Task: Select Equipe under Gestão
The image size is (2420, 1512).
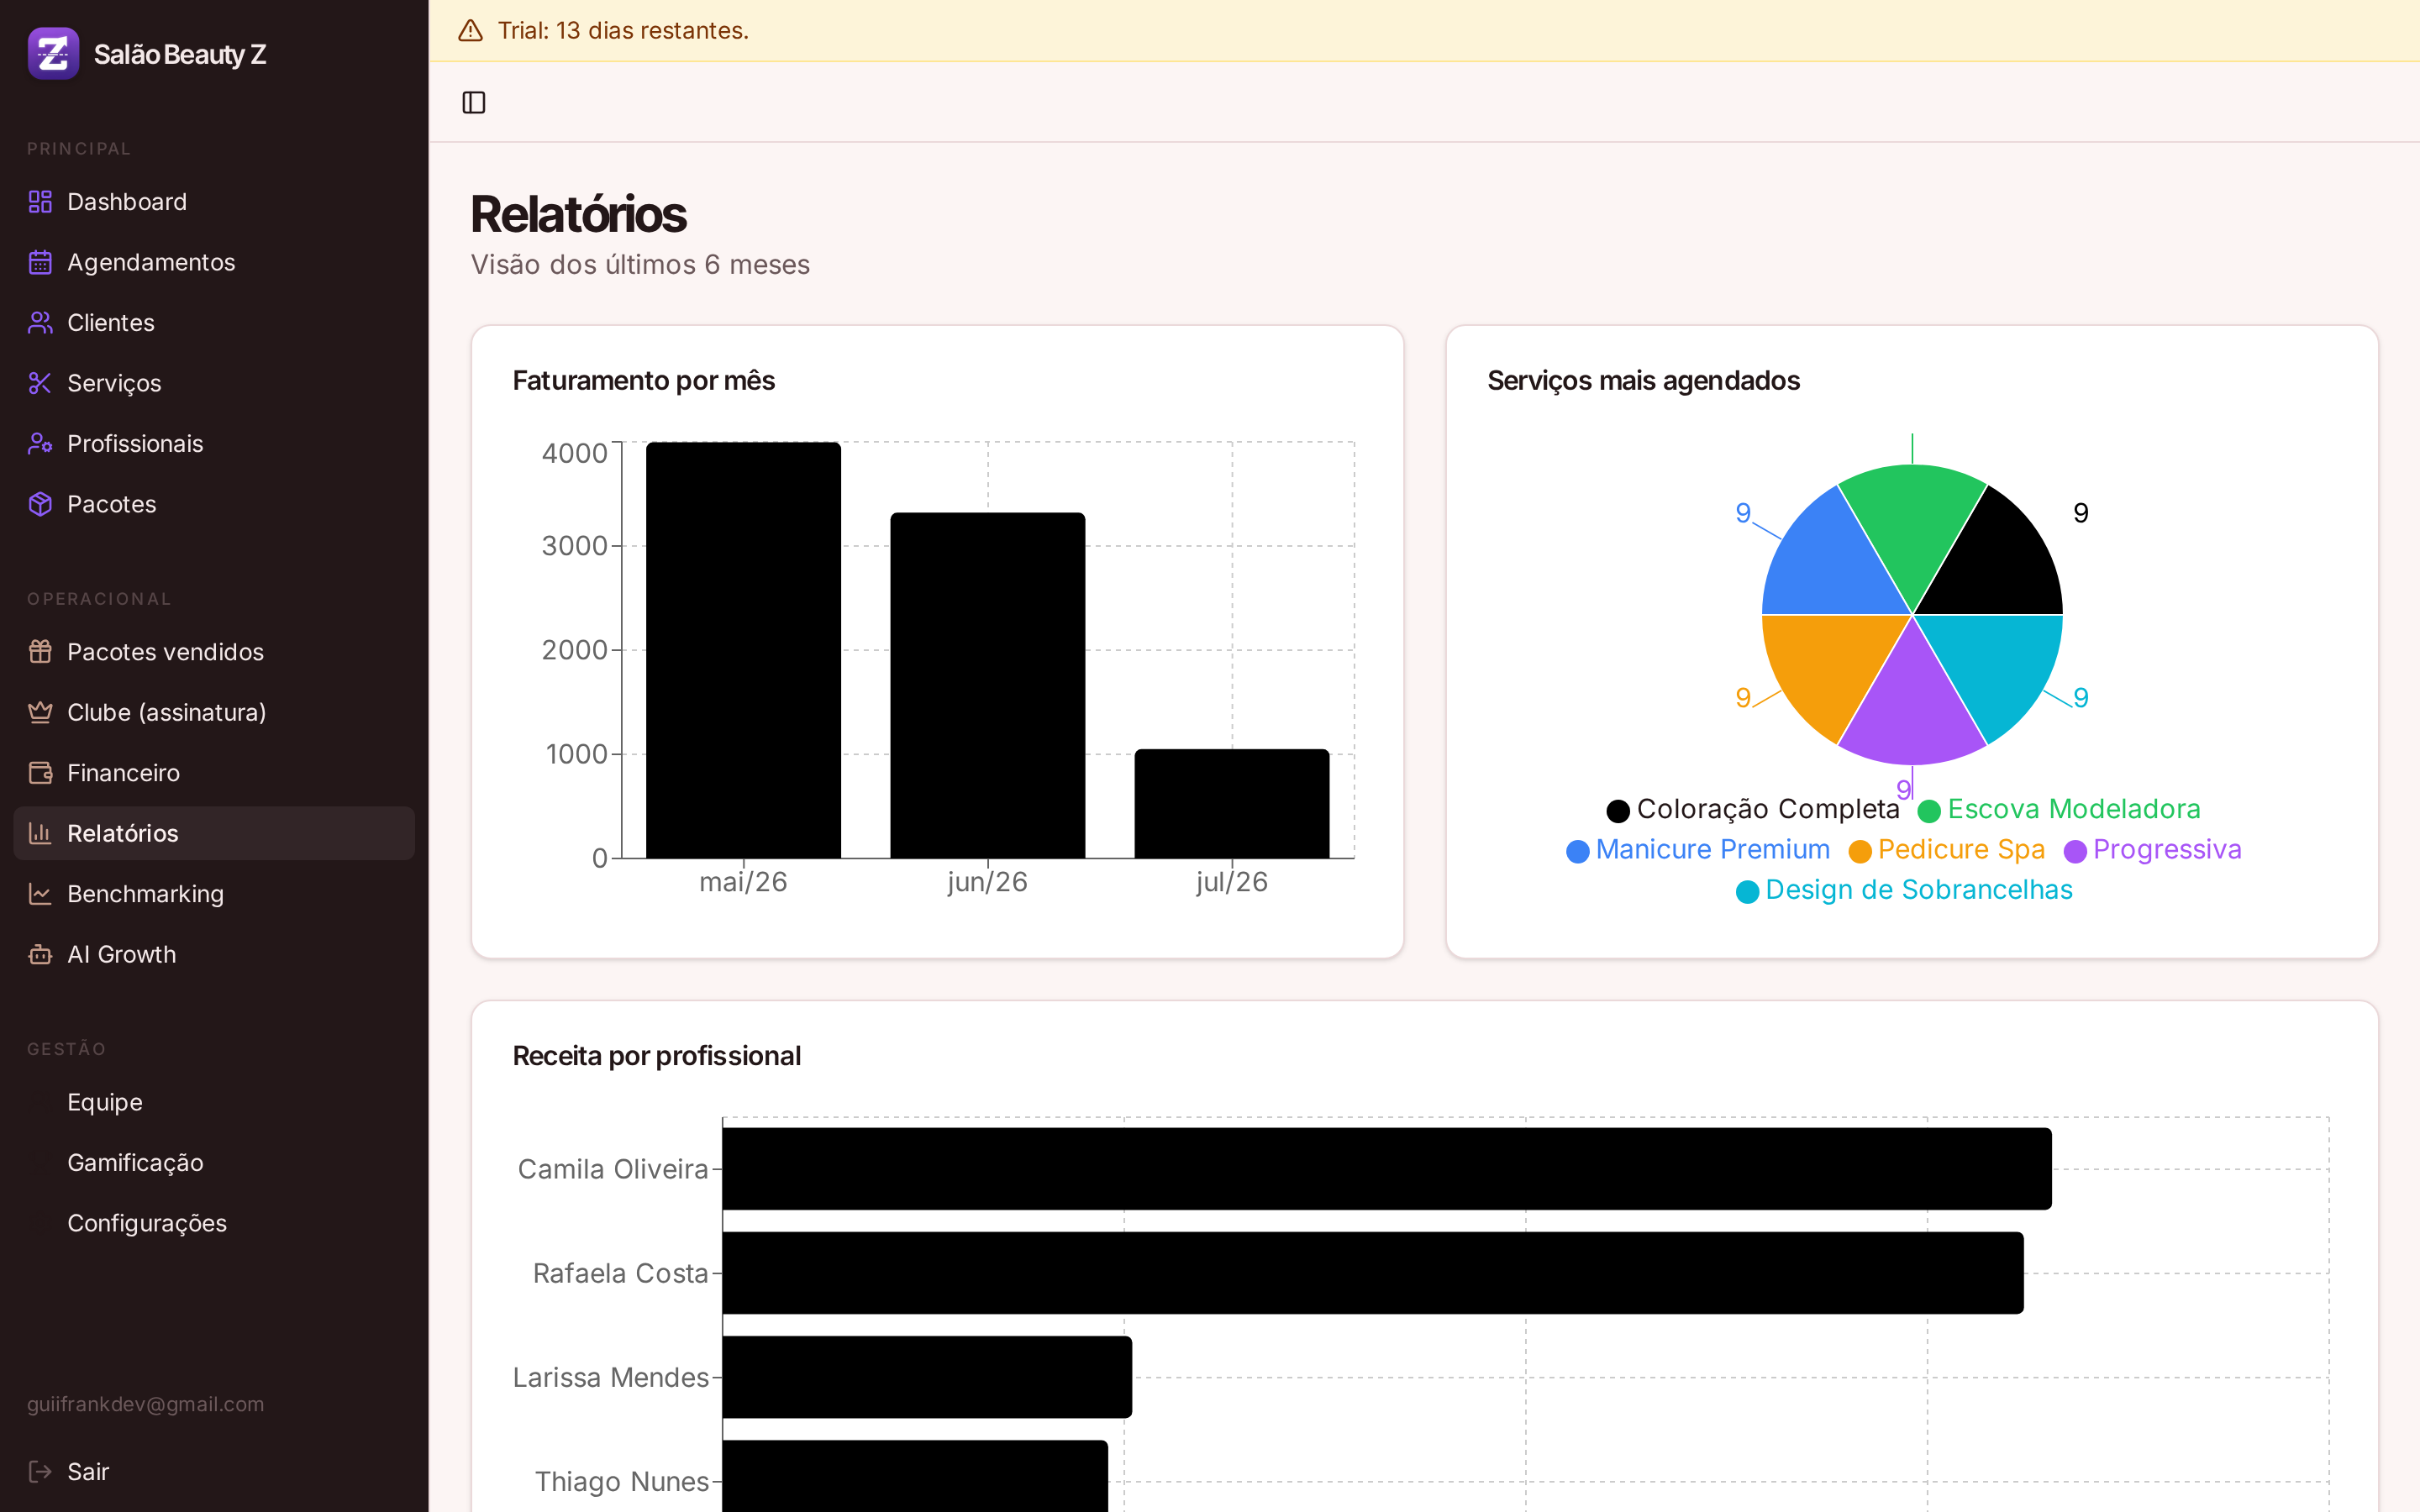Action: tap(214, 1102)
